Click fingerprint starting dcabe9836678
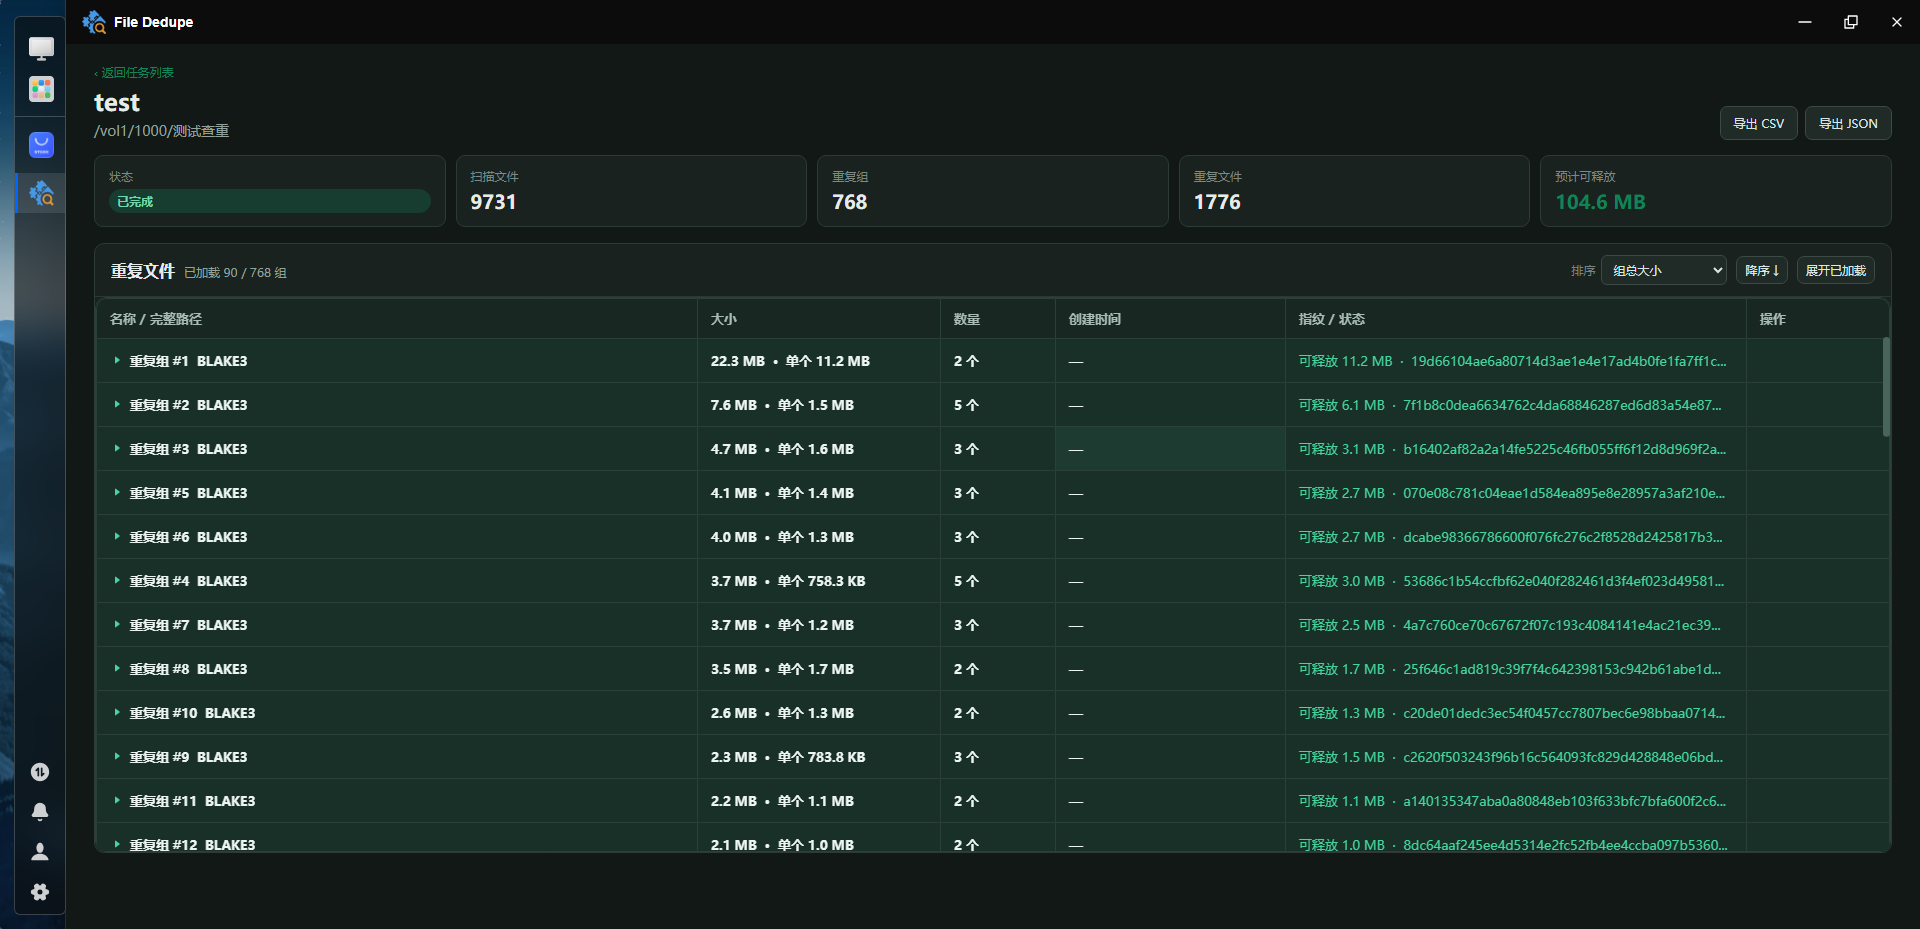The image size is (1920, 929). 1563,537
